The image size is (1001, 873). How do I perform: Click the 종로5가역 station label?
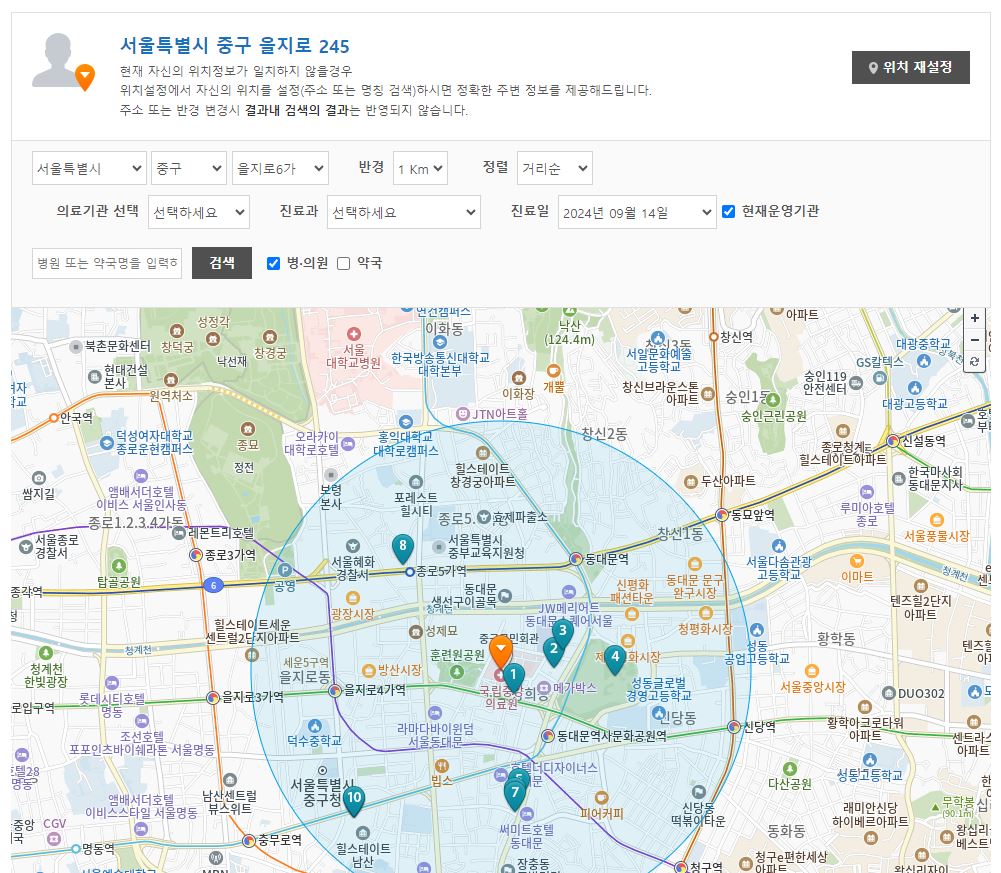tap(441, 571)
